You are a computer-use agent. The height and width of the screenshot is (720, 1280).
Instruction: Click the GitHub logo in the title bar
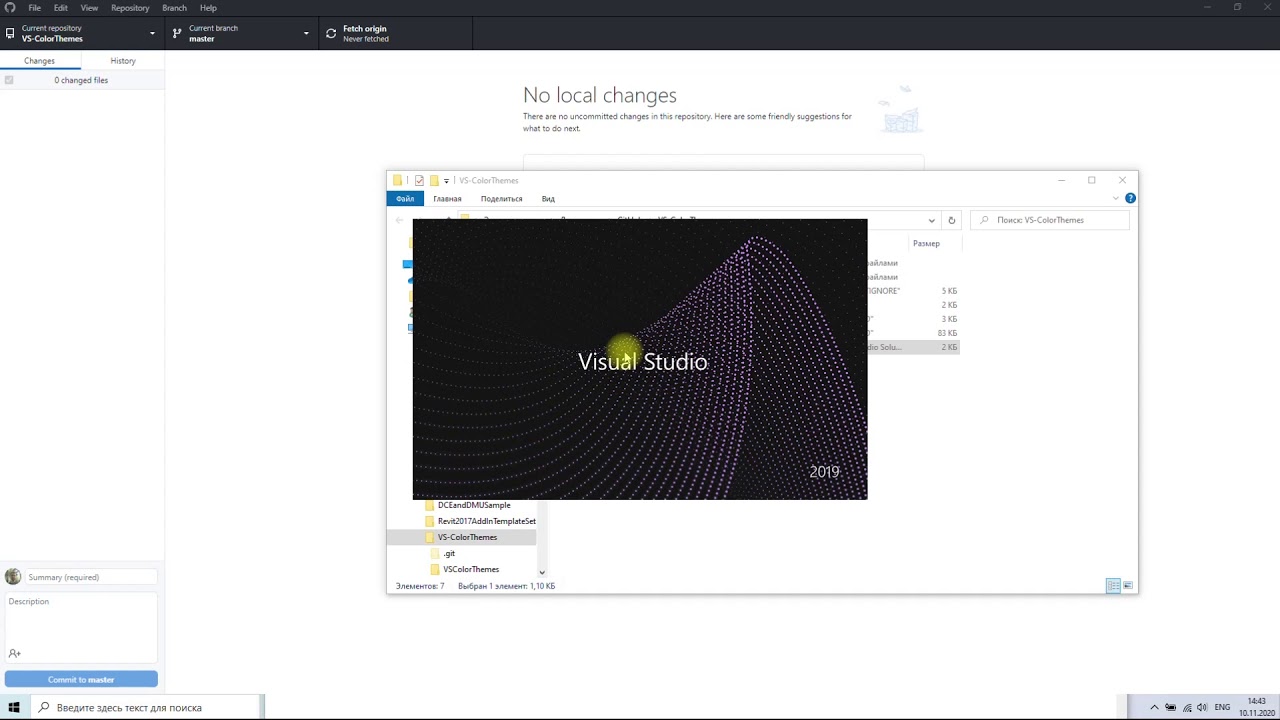point(11,8)
